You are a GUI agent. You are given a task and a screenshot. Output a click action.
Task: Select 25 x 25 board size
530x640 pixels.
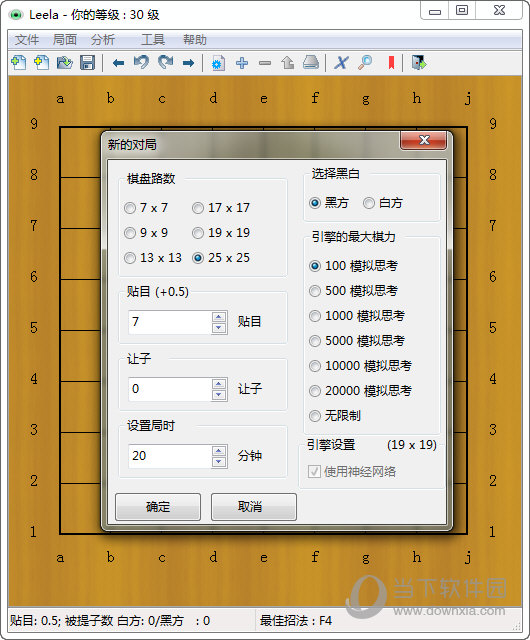click(x=221, y=258)
